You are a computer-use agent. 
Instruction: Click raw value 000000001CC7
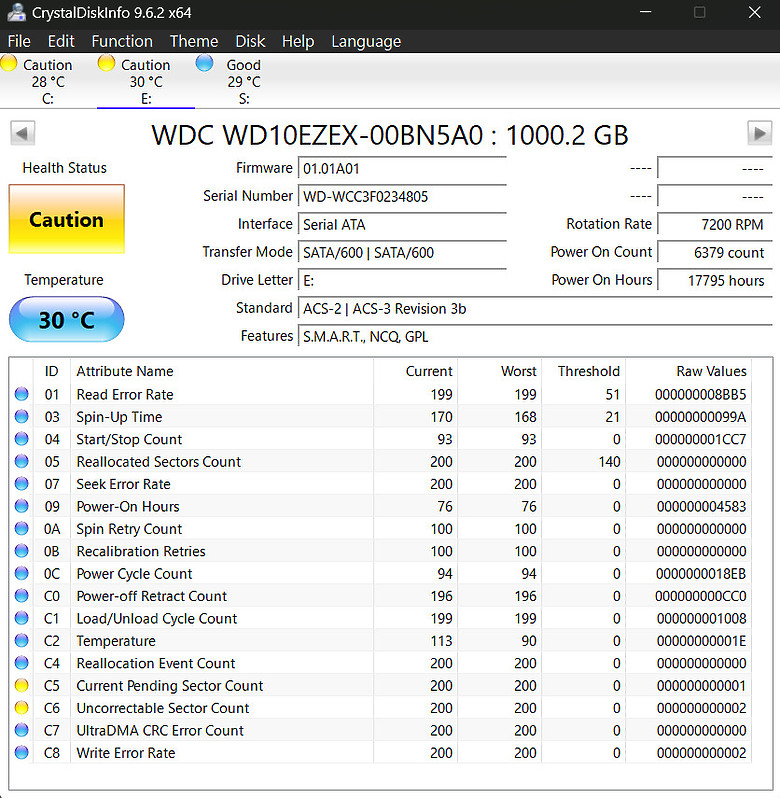point(701,439)
